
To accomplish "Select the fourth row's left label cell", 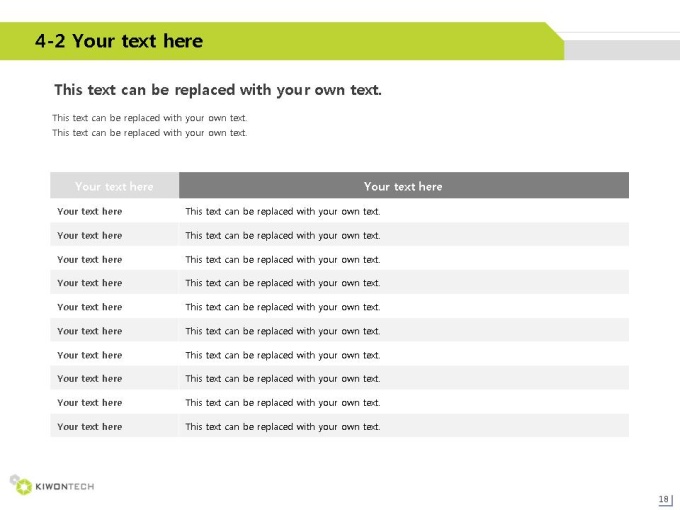I will tap(114, 282).
